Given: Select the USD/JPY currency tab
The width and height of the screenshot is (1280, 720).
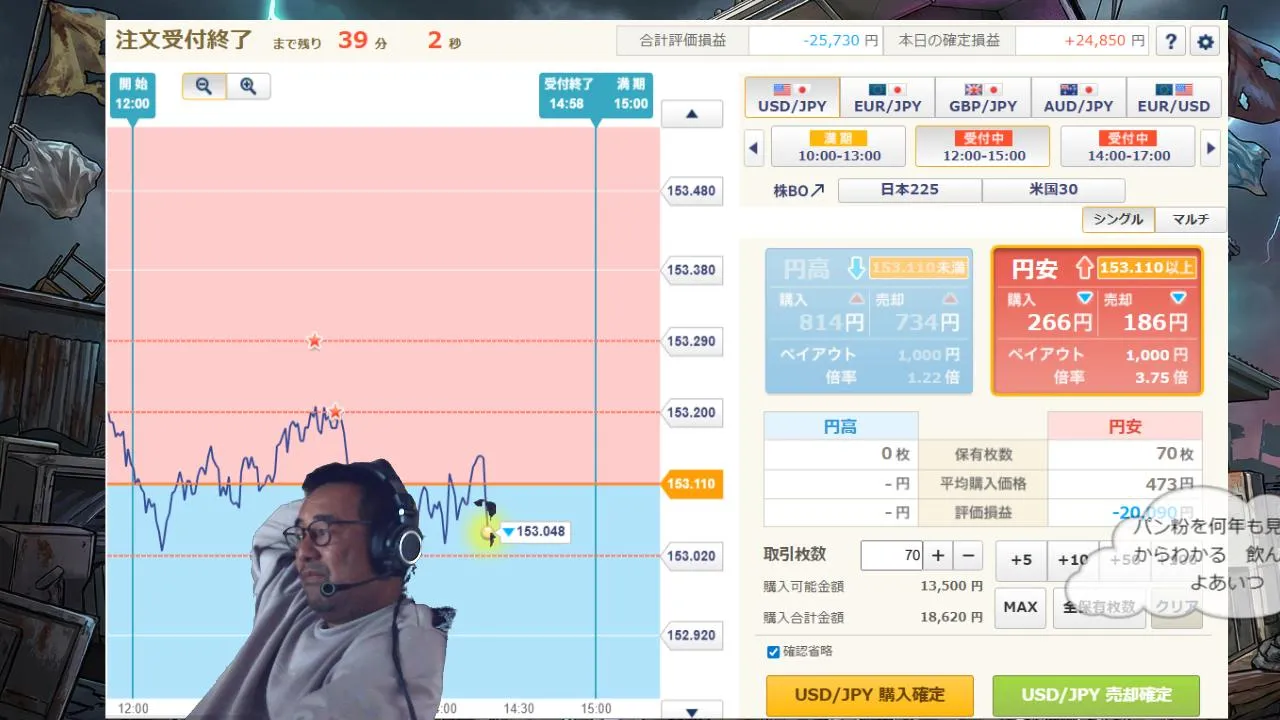Looking at the screenshot, I should click(x=792, y=97).
